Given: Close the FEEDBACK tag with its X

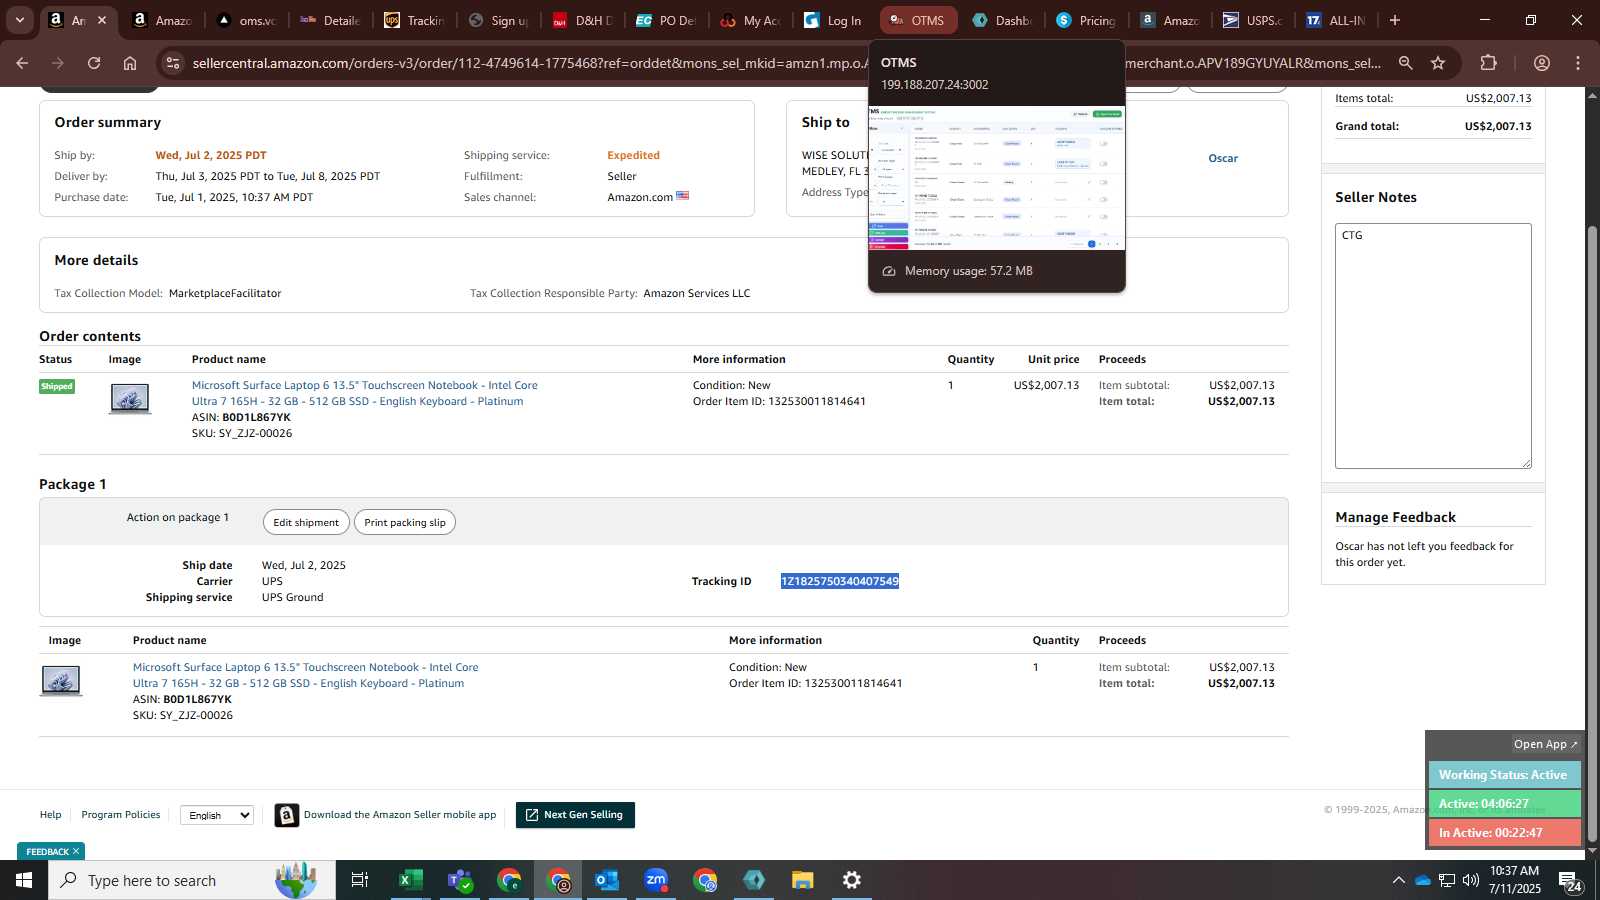Looking at the screenshot, I should pyautogui.click(x=76, y=851).
